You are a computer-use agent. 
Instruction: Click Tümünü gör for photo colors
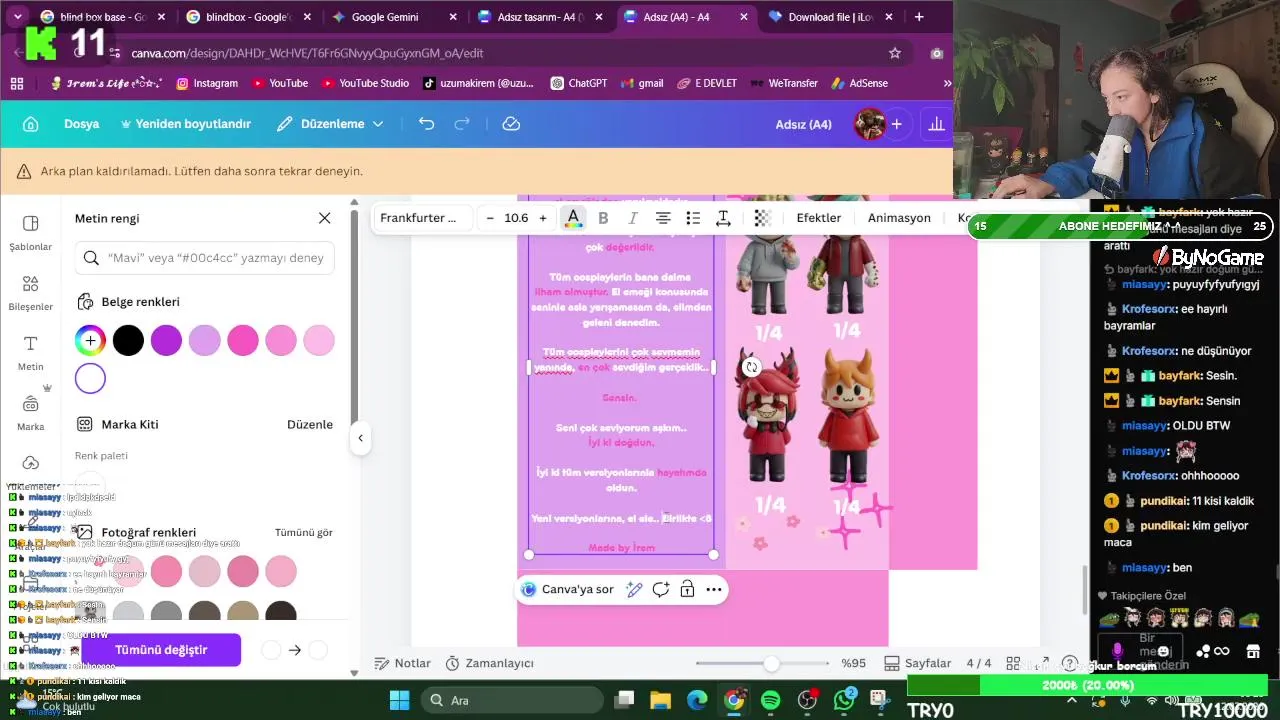pyautogui.click(x=304, y=533)
